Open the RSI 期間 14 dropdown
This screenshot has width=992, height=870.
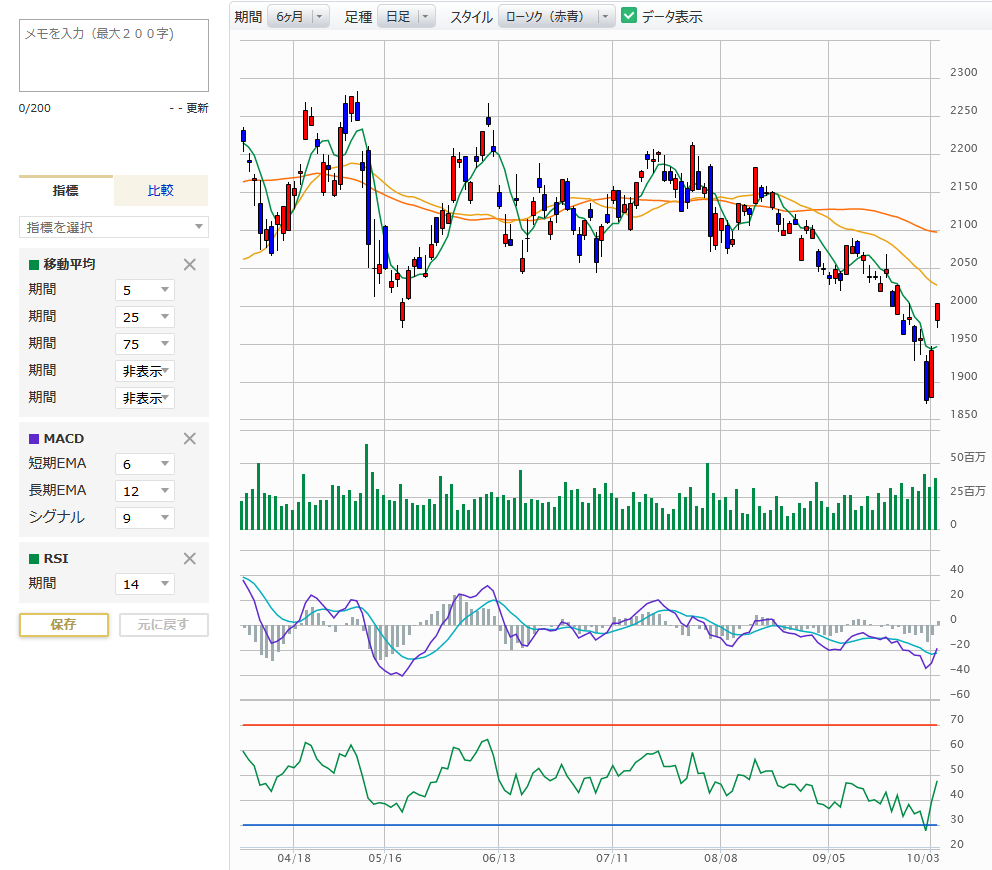point(145,584)
